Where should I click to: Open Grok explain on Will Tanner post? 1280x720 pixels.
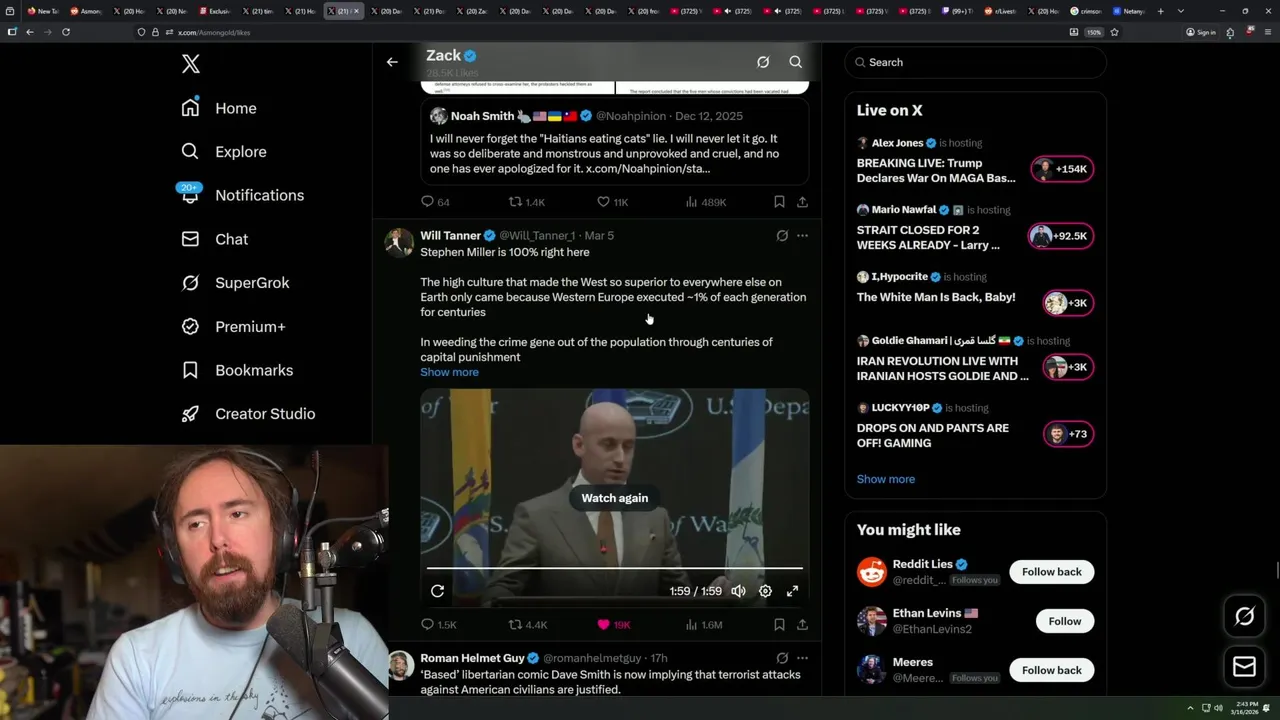[x=782, y=236]
